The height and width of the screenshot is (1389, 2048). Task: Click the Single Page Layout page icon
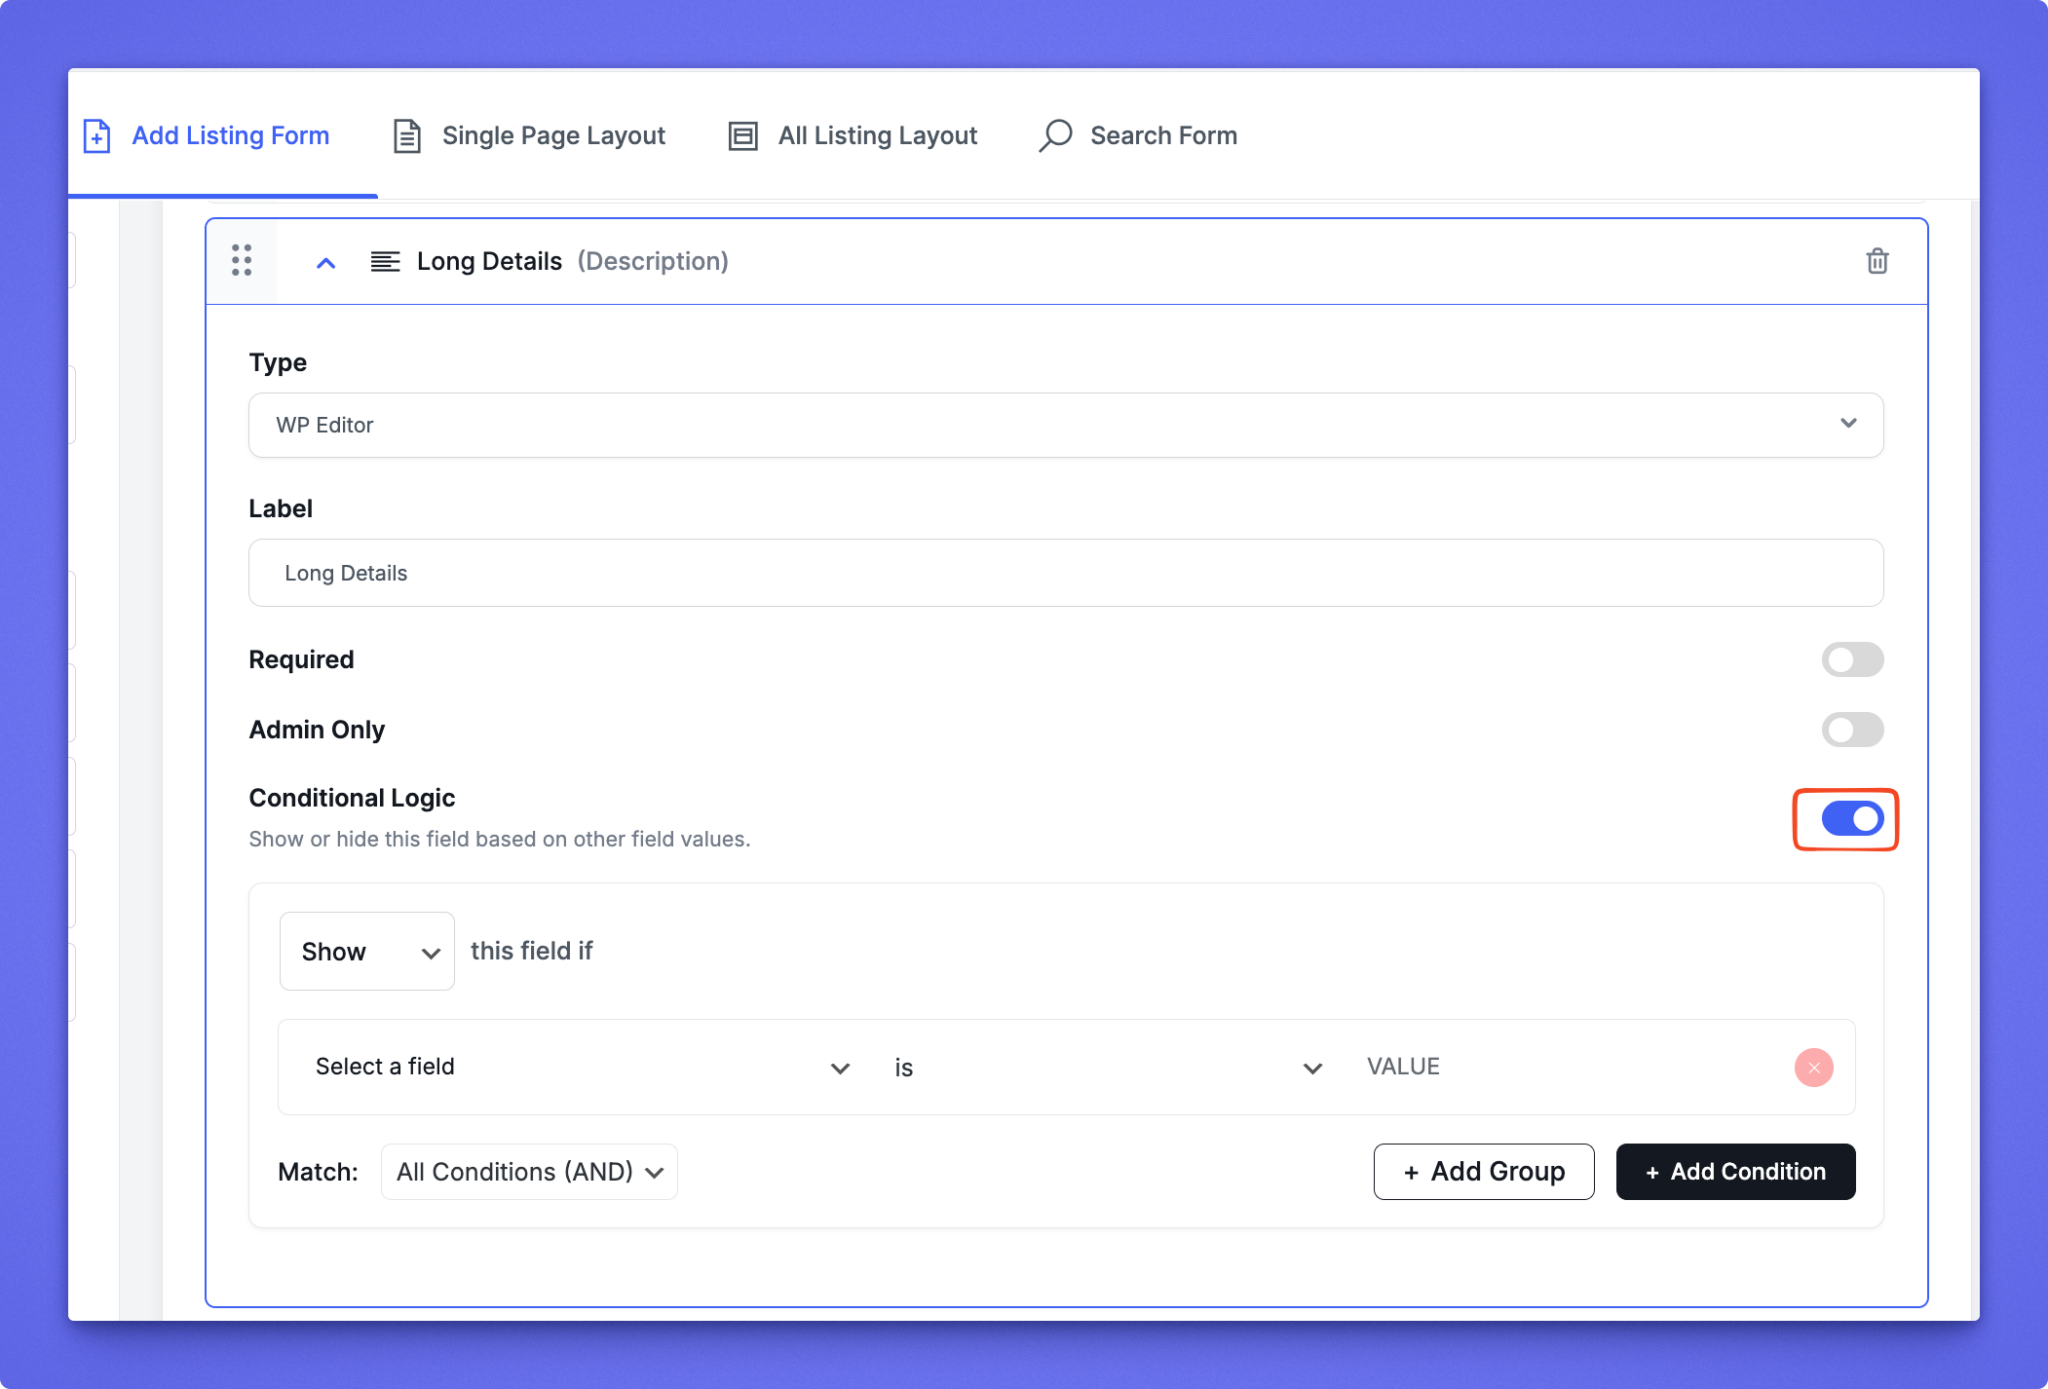pos(406,136)
